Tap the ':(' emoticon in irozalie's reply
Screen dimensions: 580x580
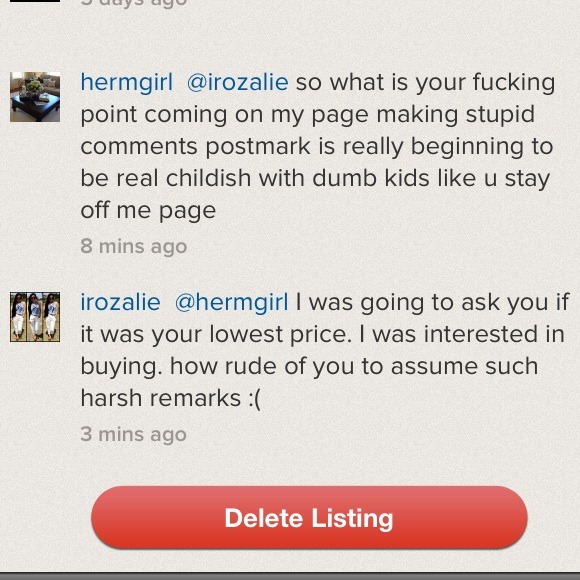point(254,399)
